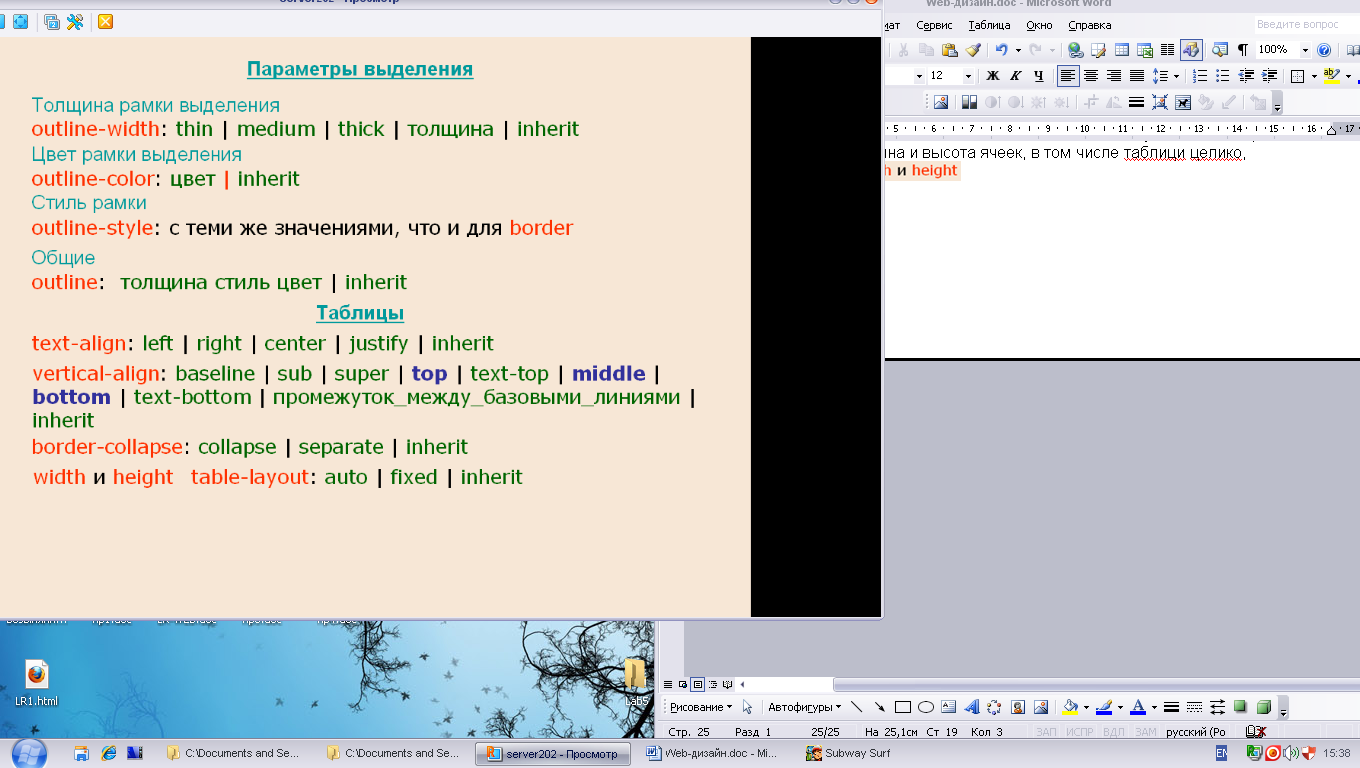
Task: Insert a Text Box from Drawing toolbar
Action: (949, 707)
